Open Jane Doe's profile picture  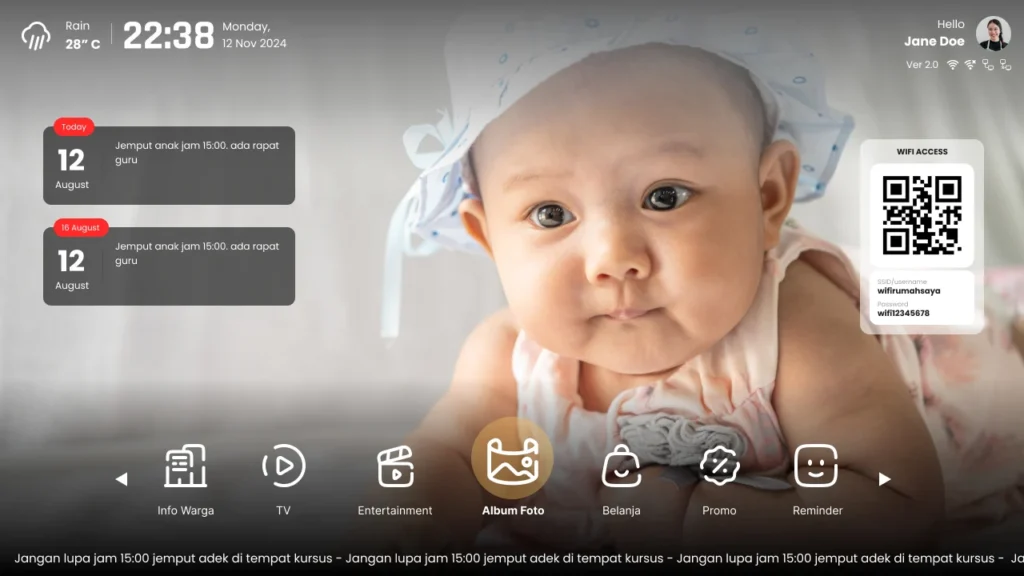tap(993, 34)
